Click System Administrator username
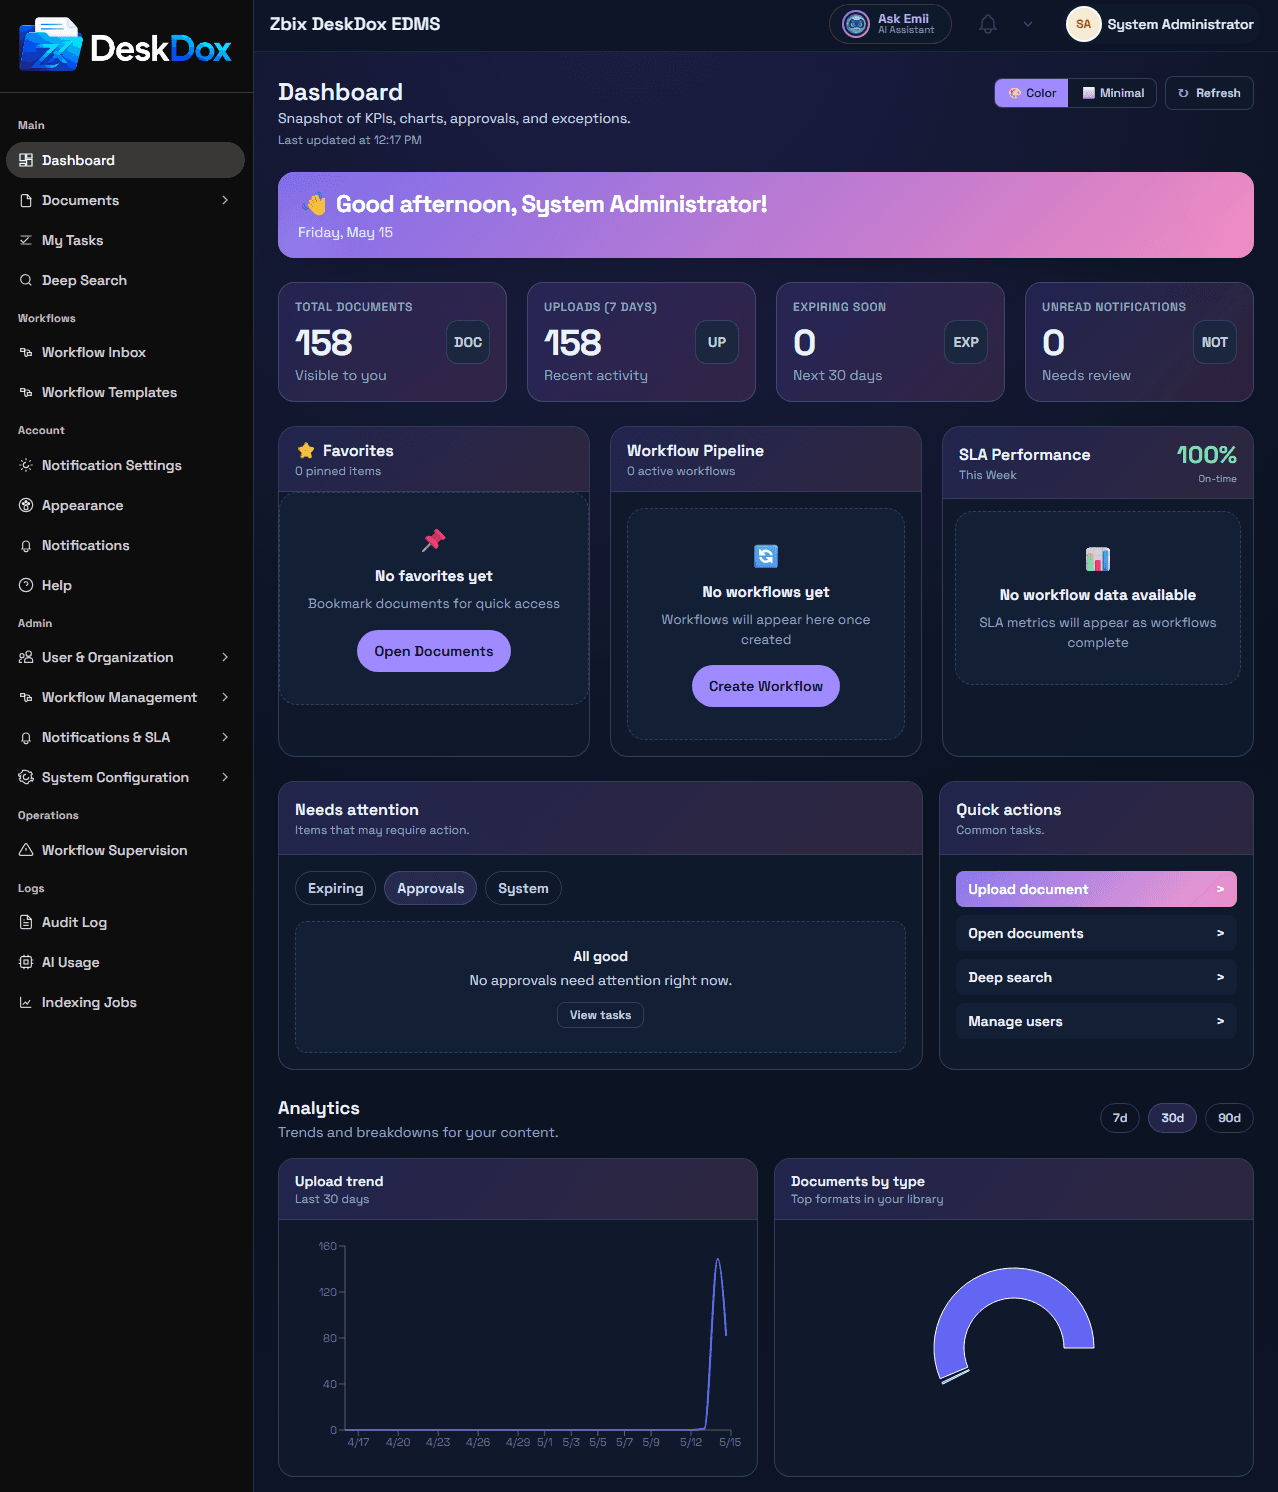Image resolution: width=1278 pixels, height=1492 pixels. (x=1180, y=24)
